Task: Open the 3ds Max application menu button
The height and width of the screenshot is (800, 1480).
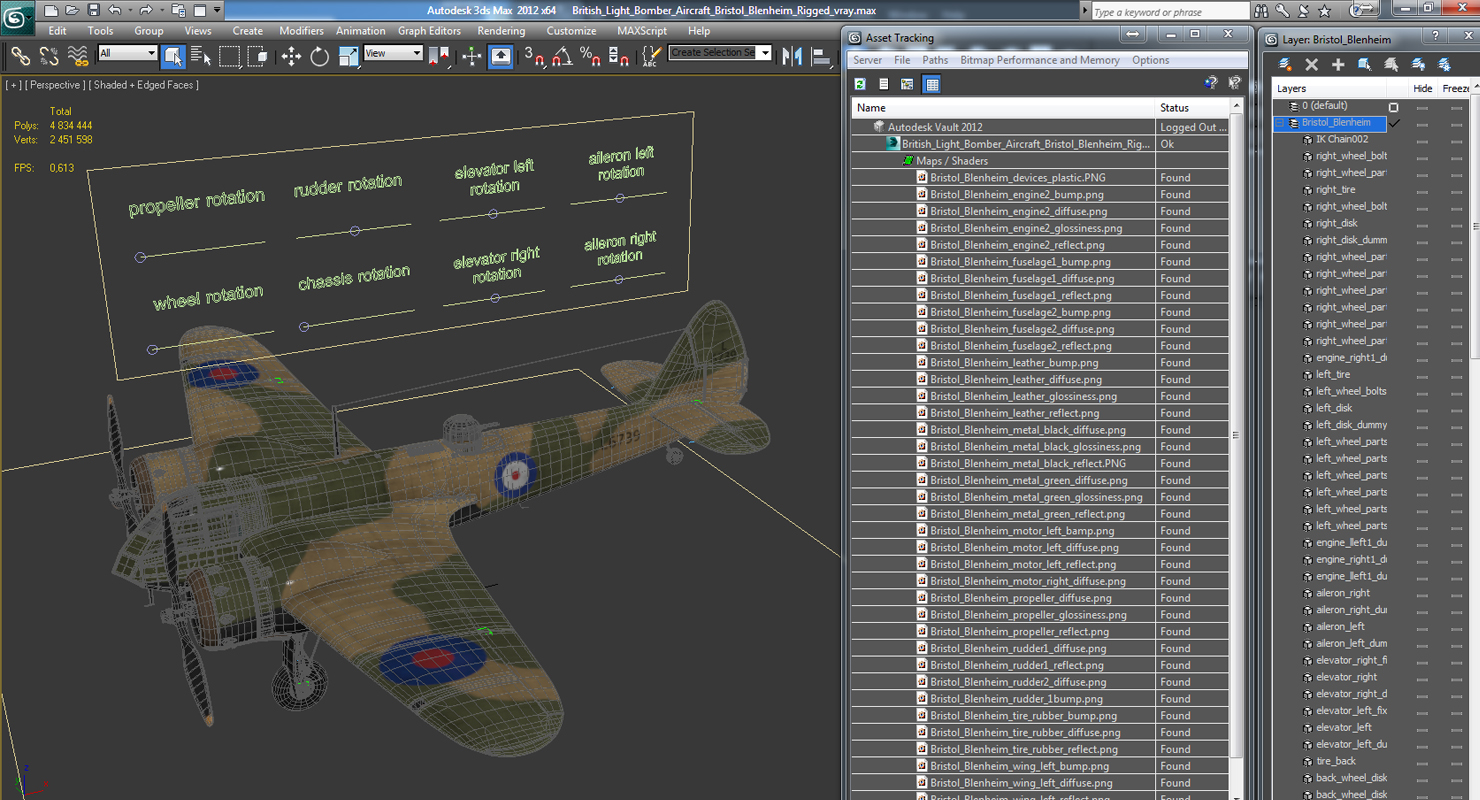Action: pyautogui.click(x=17, y=16)
